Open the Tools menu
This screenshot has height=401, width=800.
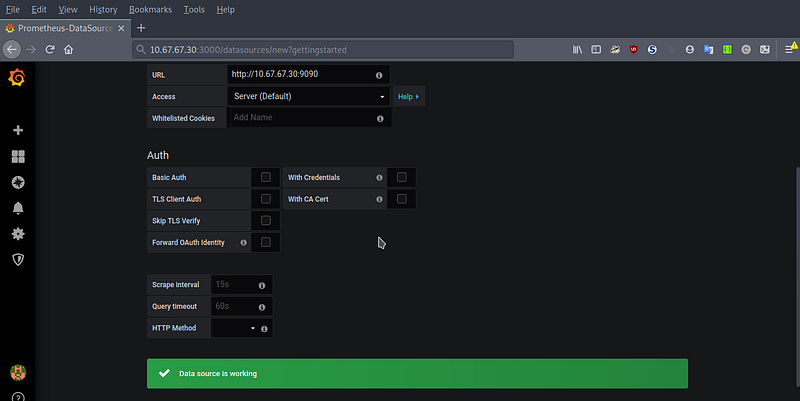tap(194, 10)
